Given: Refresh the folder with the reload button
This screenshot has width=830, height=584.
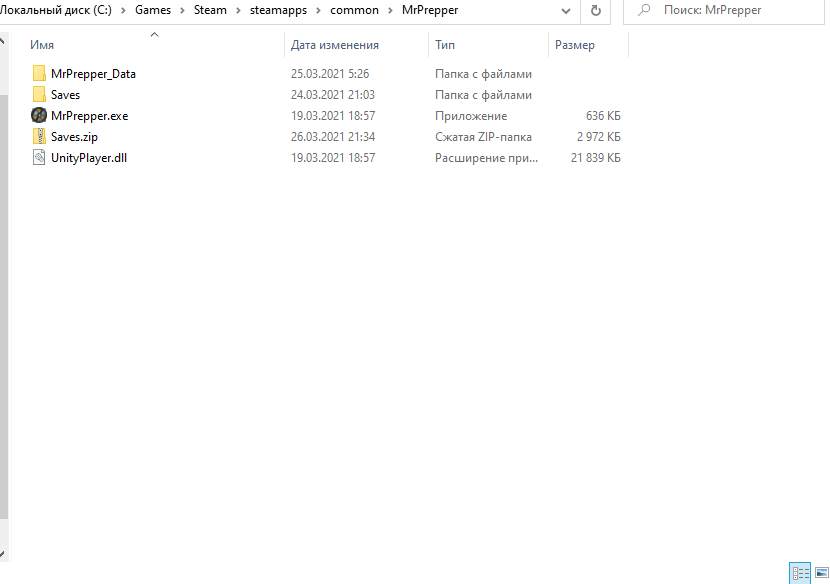Looking at the screenshot, I should 596,10.
